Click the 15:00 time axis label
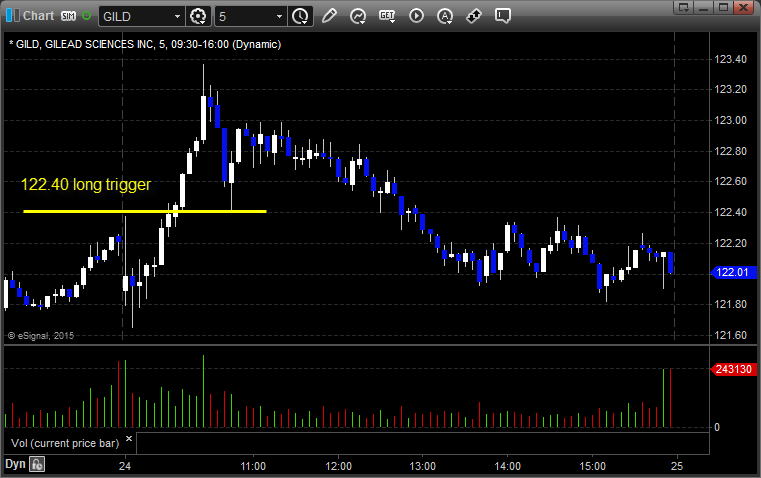This screenshot has height=478, width=761. click(x=593, y=466)
